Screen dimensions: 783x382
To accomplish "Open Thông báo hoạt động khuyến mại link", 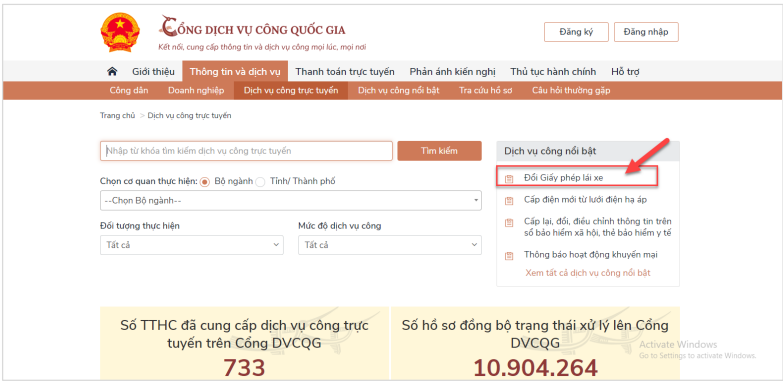I will pos(591,255).
